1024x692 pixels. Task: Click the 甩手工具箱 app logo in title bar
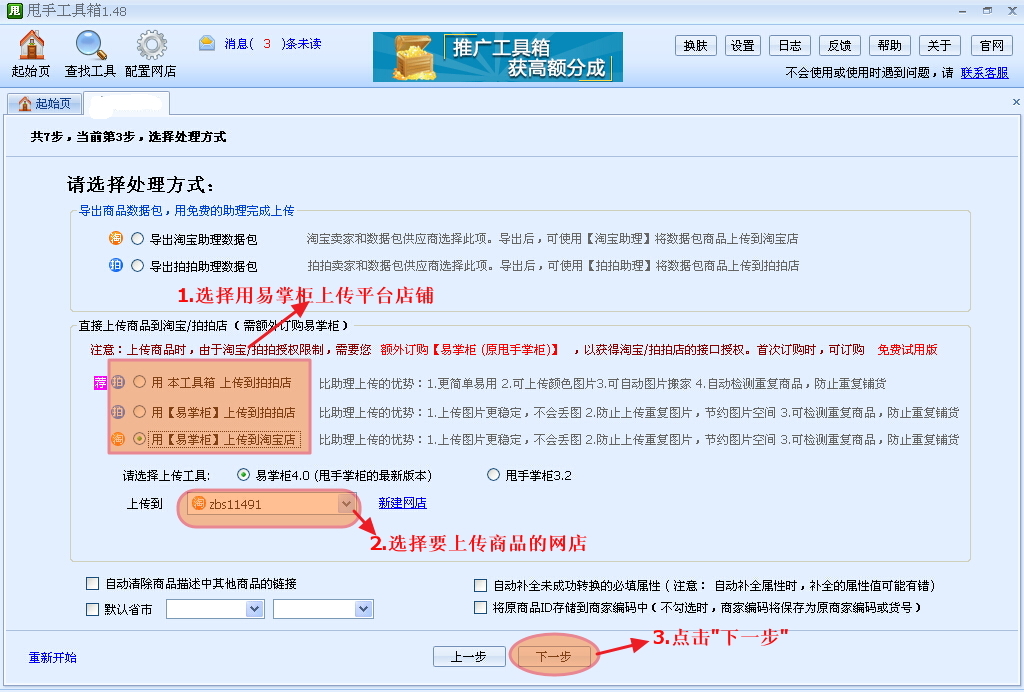coord(14,10)
